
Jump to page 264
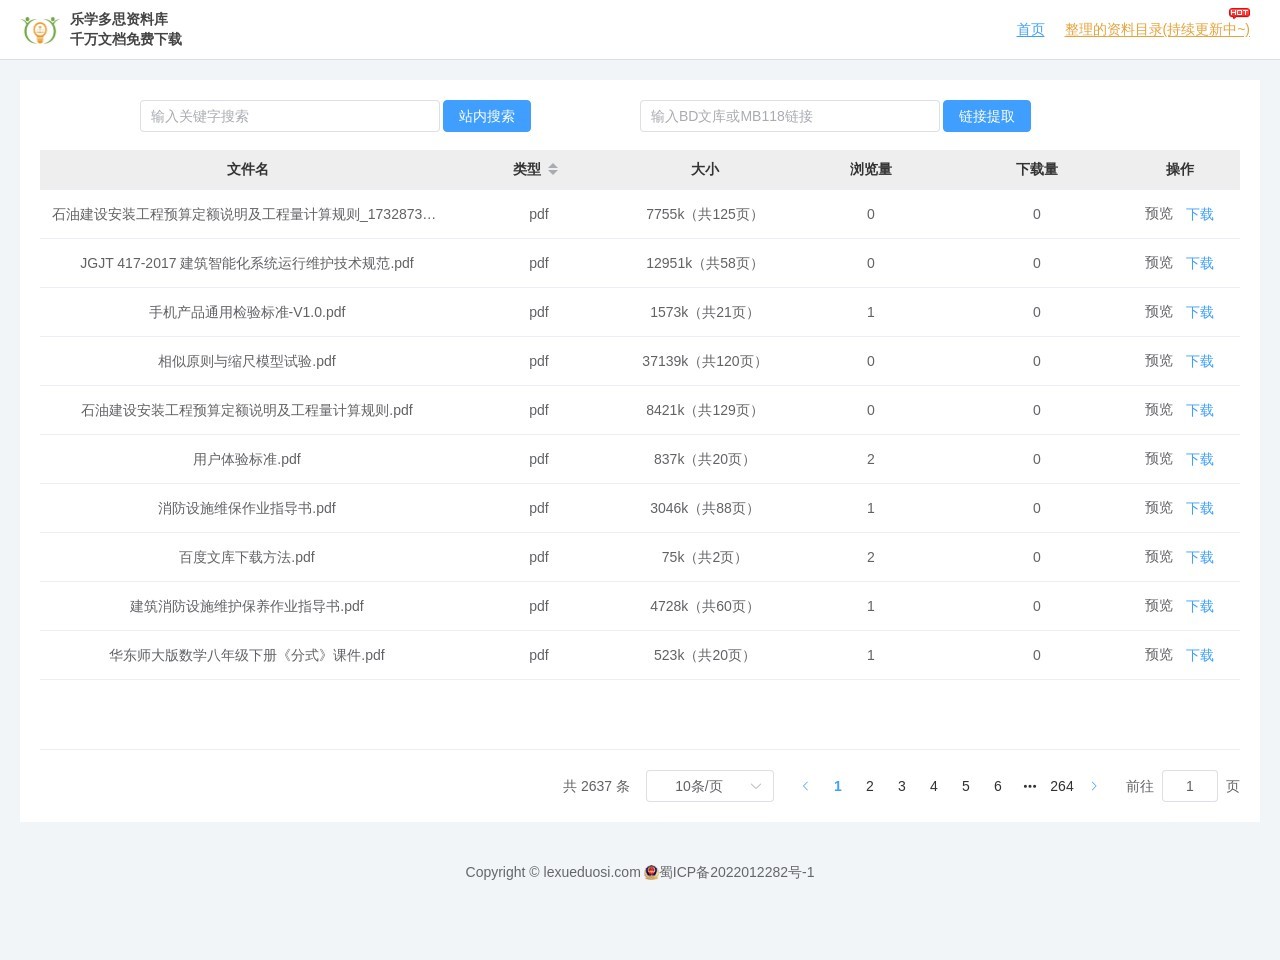point(1061,786)
